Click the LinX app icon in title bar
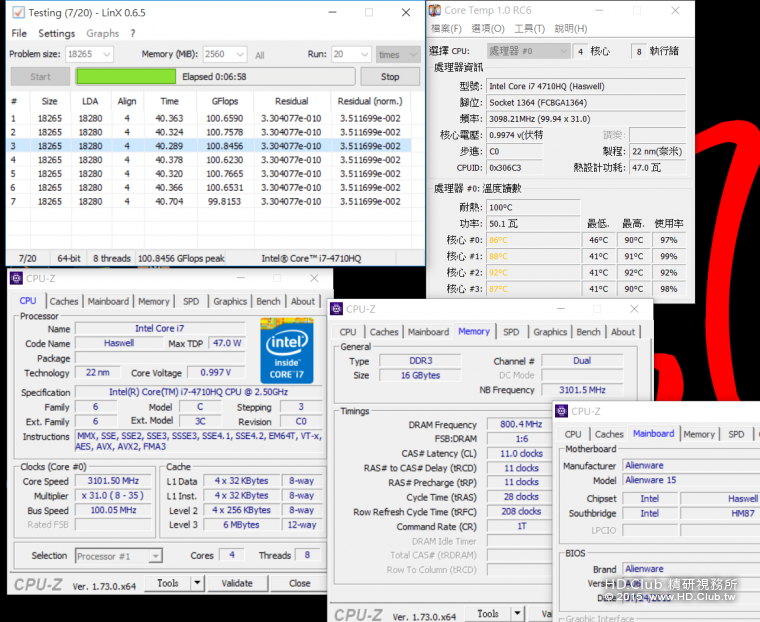This screenshot has width=760, height=622. coord(18,13)
